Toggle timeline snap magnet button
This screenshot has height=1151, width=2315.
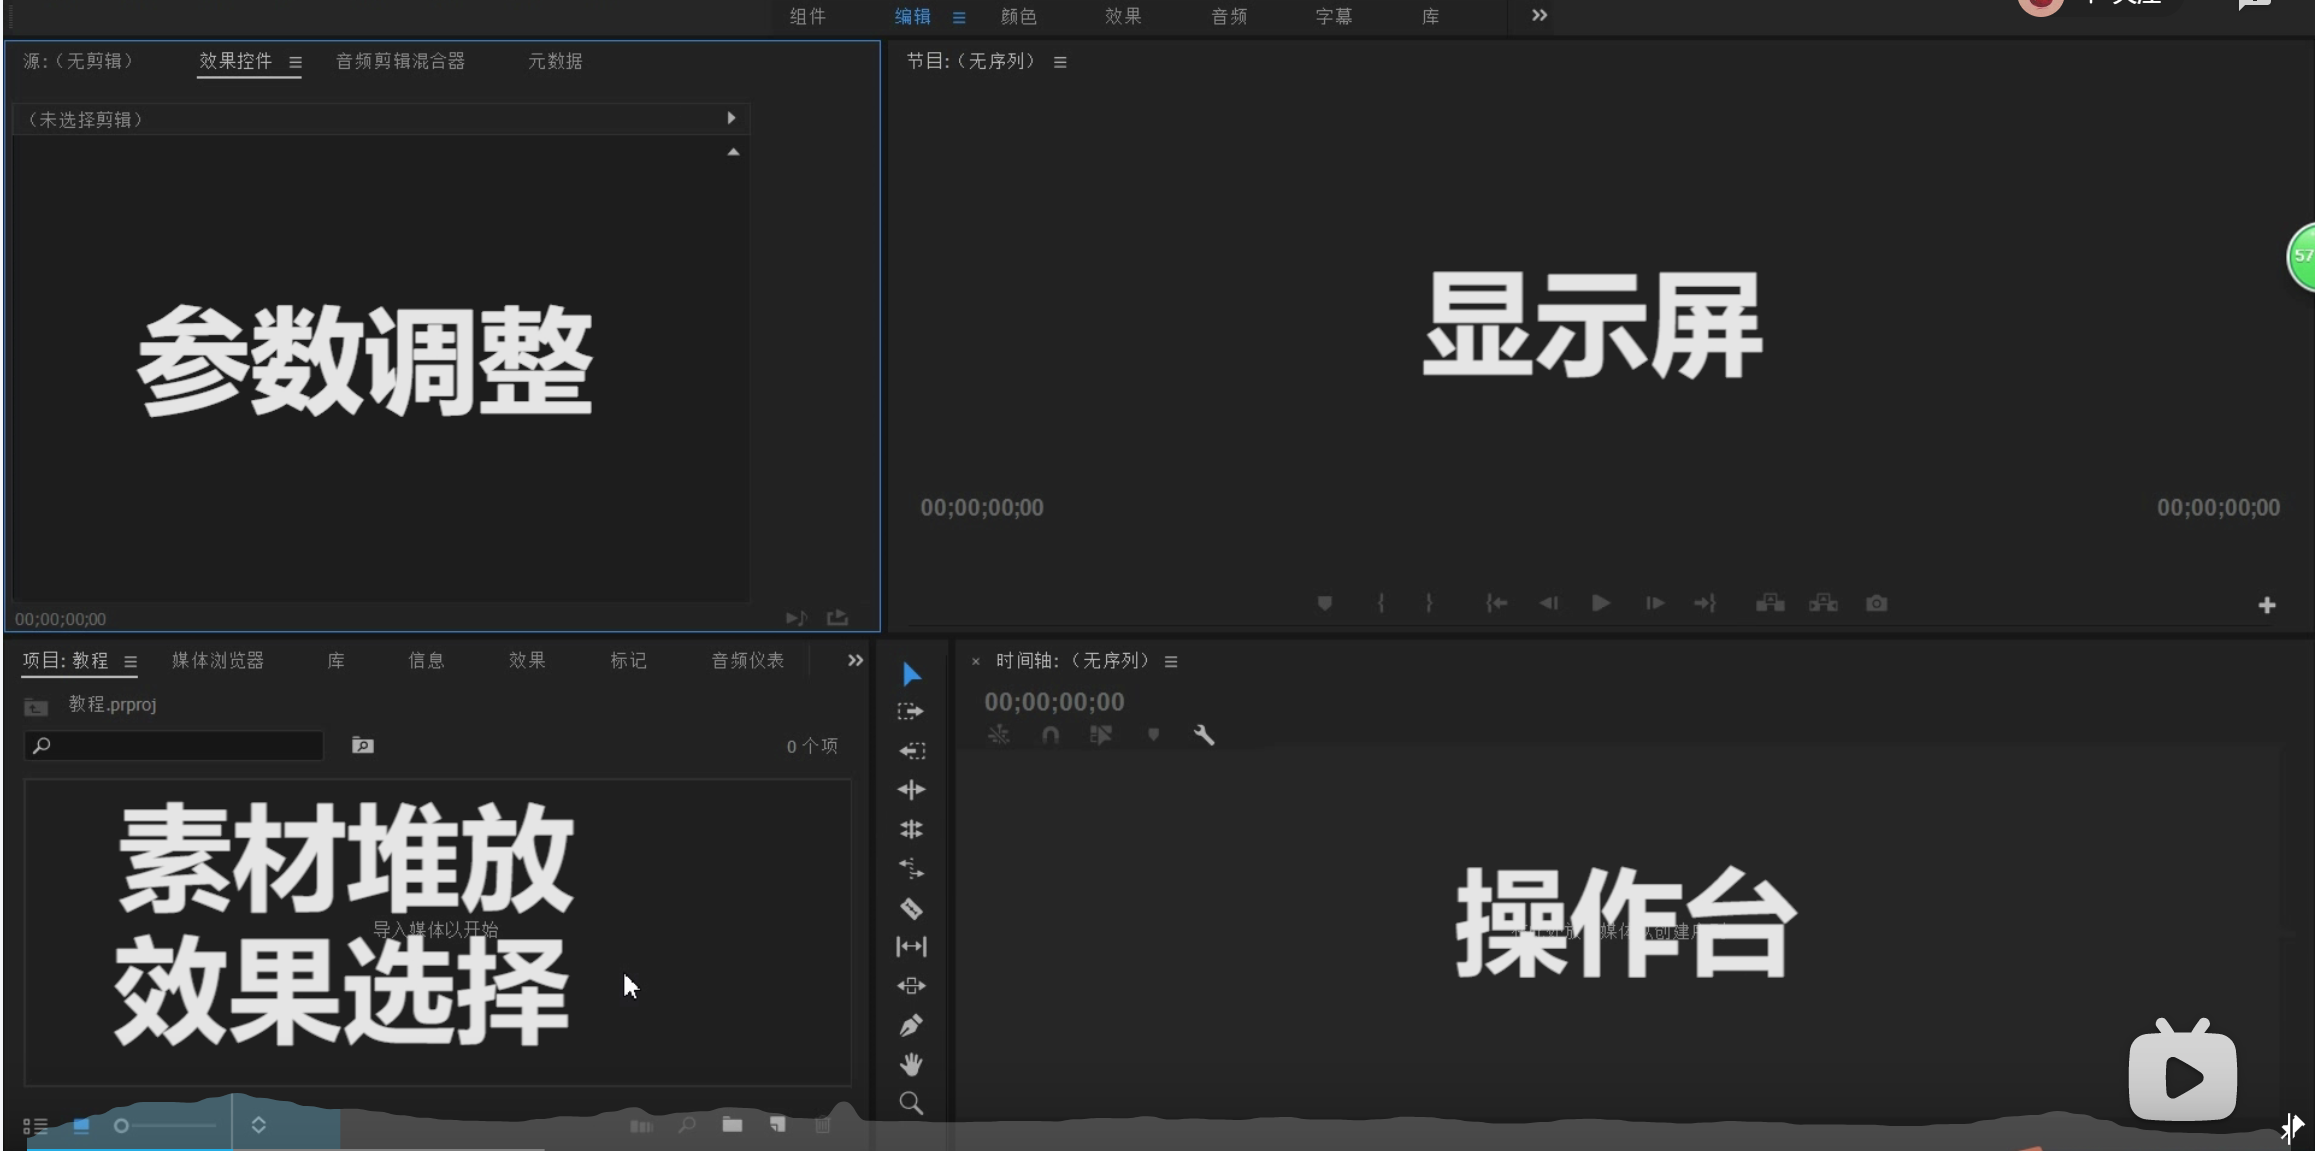click(x=1050, y=735)
